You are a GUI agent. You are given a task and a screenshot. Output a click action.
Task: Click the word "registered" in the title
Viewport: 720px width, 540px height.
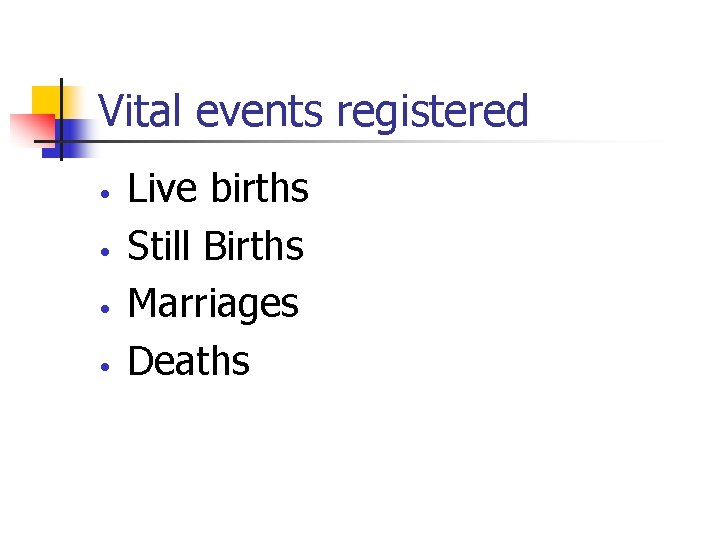point(432,111)
